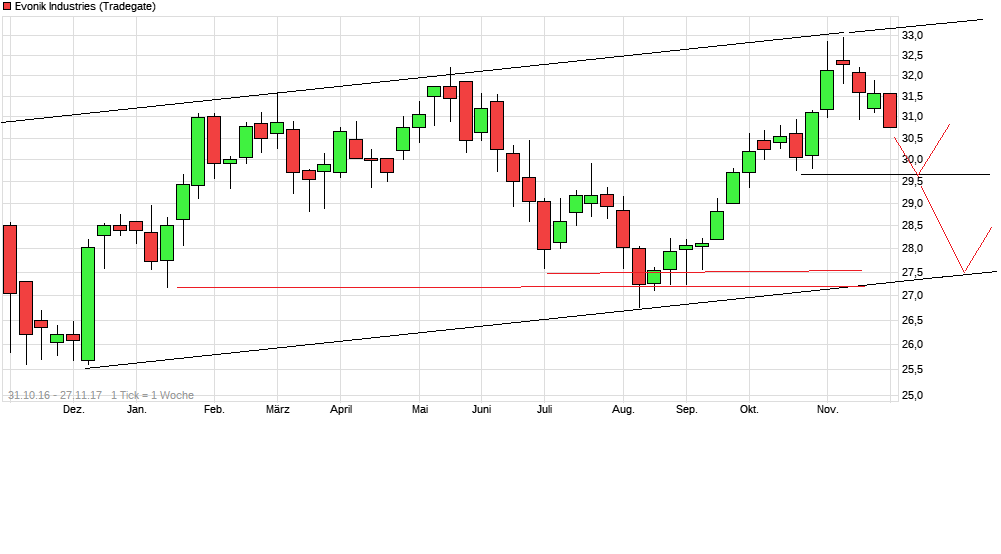This screenshot has width=1001, height=554.
Task: Click the 'Nov.' month axis label
Action: pos(827,409)
